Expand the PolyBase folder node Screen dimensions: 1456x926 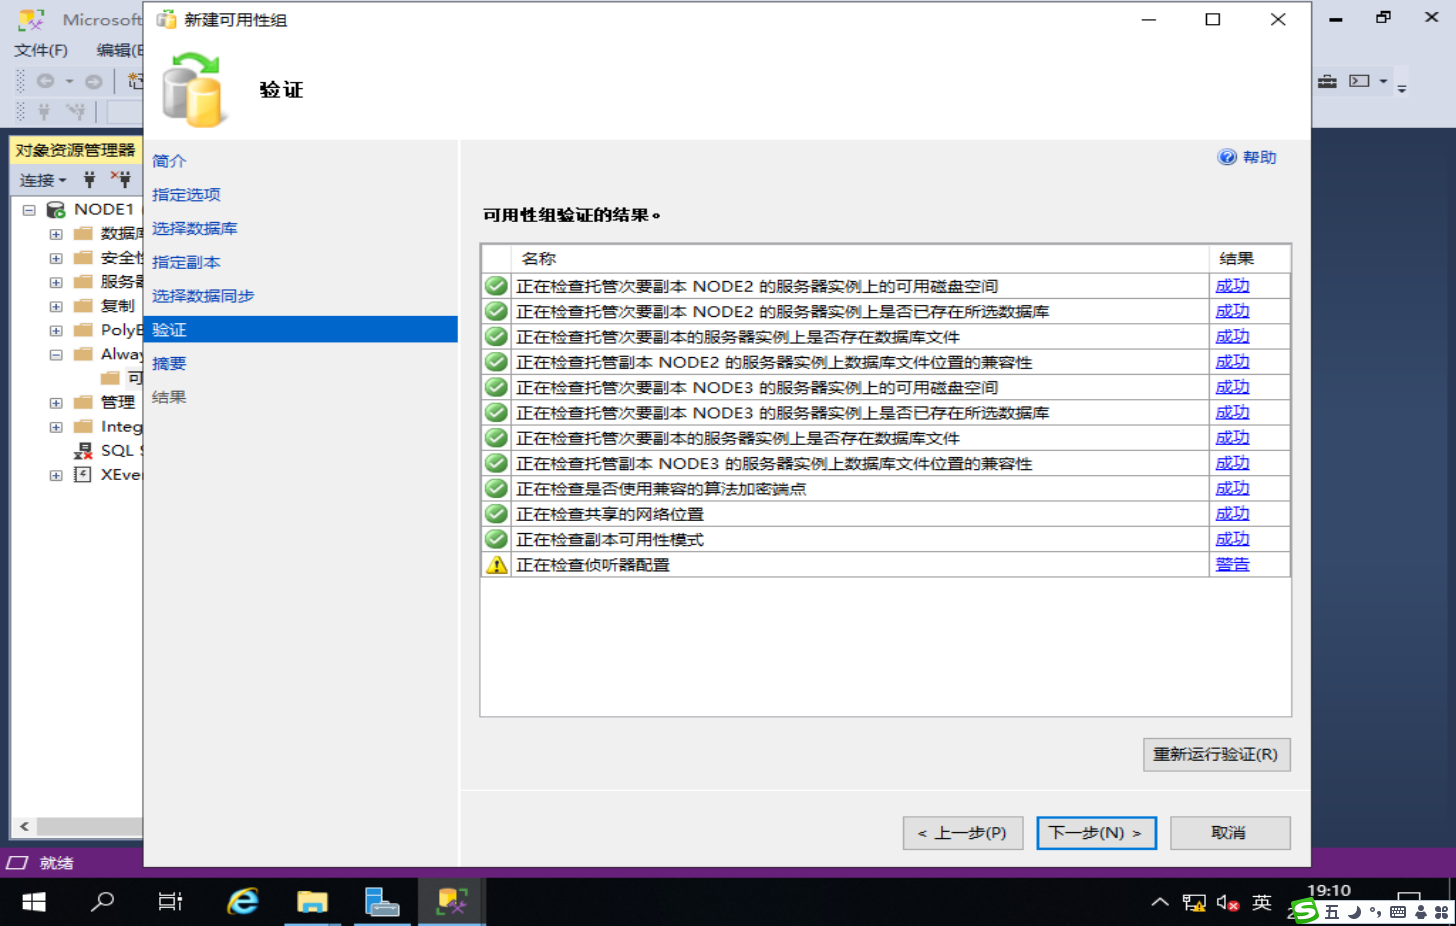click(56, 331)
